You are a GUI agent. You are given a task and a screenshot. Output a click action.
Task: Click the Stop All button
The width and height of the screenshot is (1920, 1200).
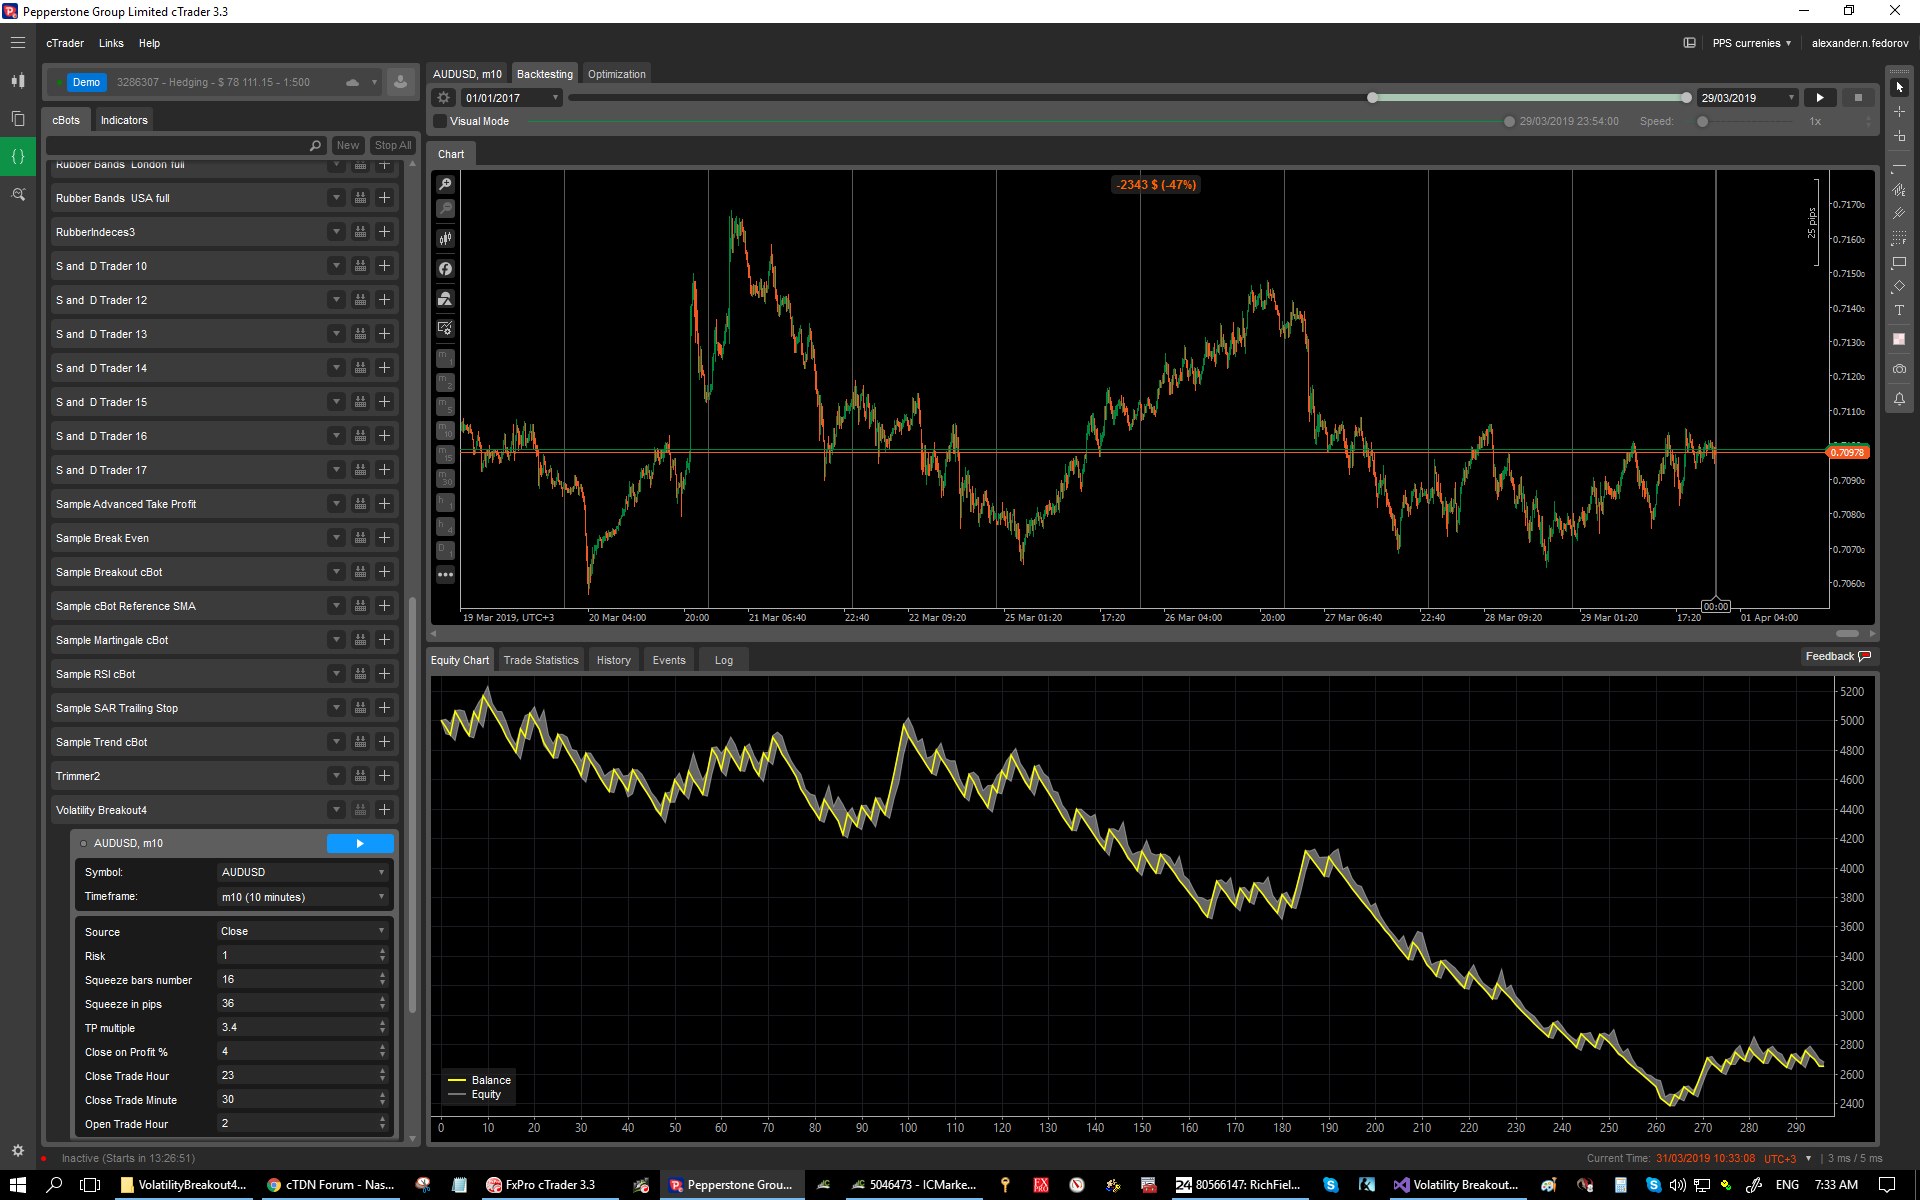click(392, 146)
